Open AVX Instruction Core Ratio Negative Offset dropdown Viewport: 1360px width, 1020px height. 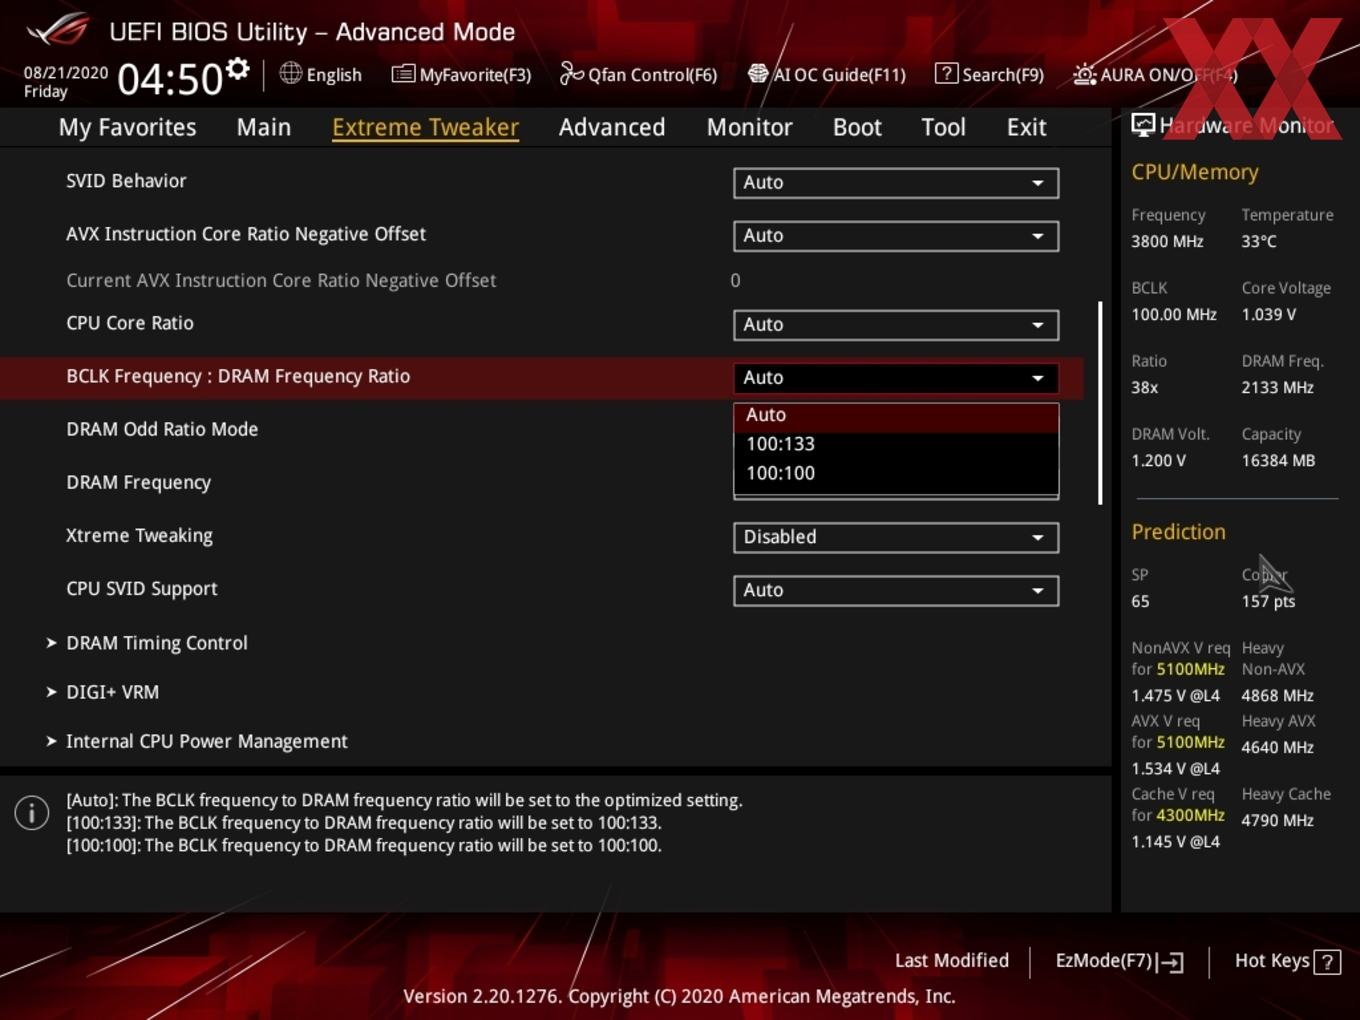[x=896, y=236]
